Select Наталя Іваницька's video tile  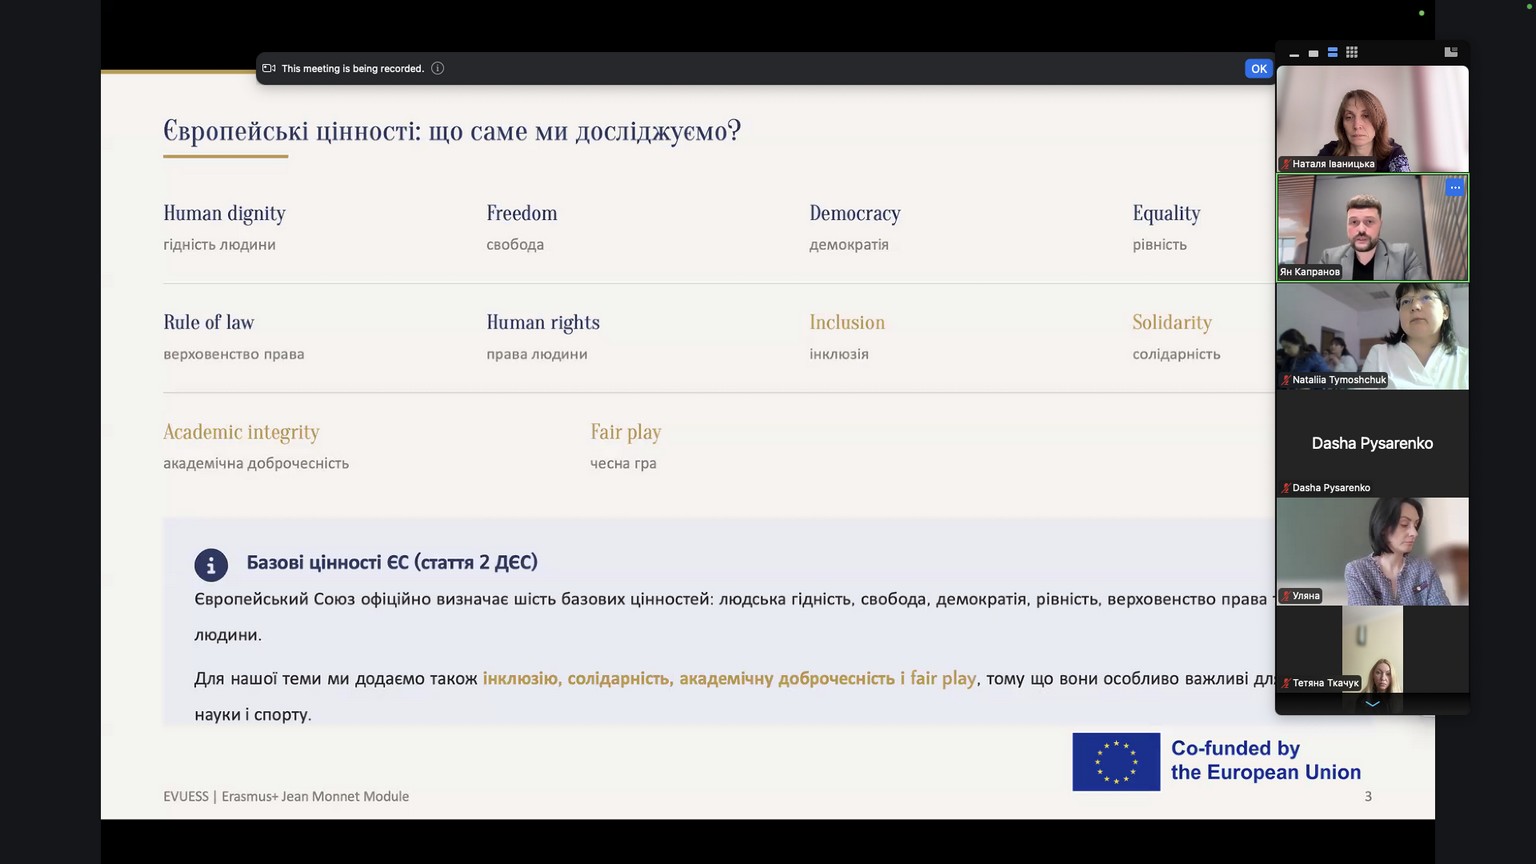1372,119
